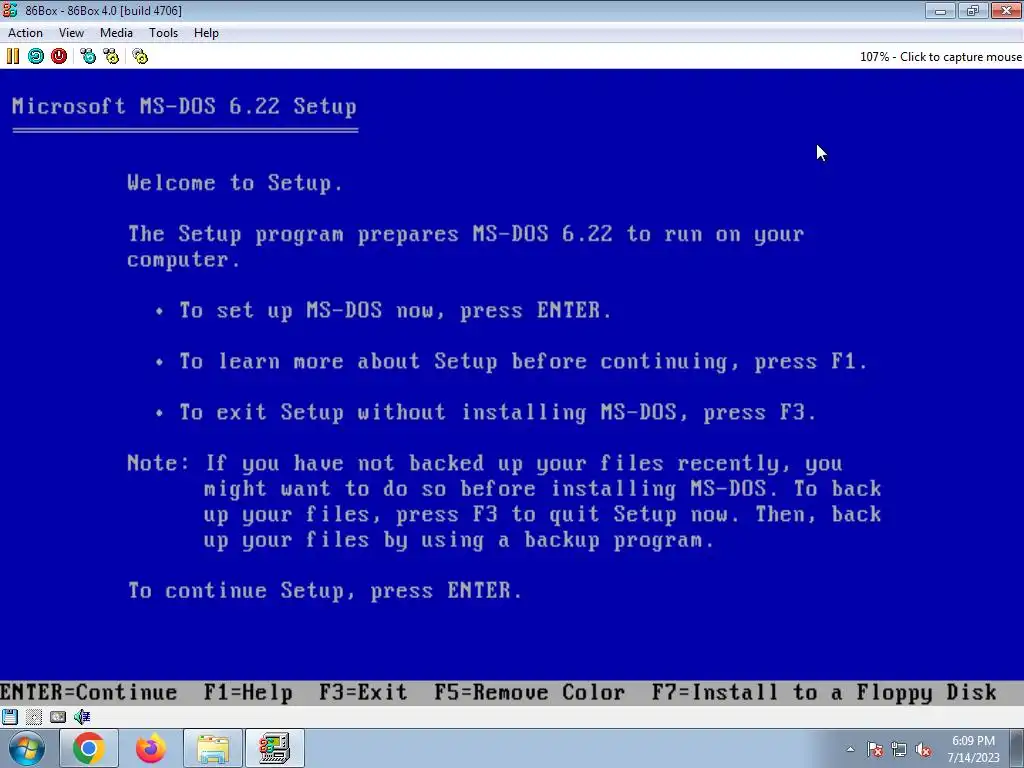Click the muted volume tray icon
Image resolution: width=1024 pixels, height=768 pixels.
923,749
